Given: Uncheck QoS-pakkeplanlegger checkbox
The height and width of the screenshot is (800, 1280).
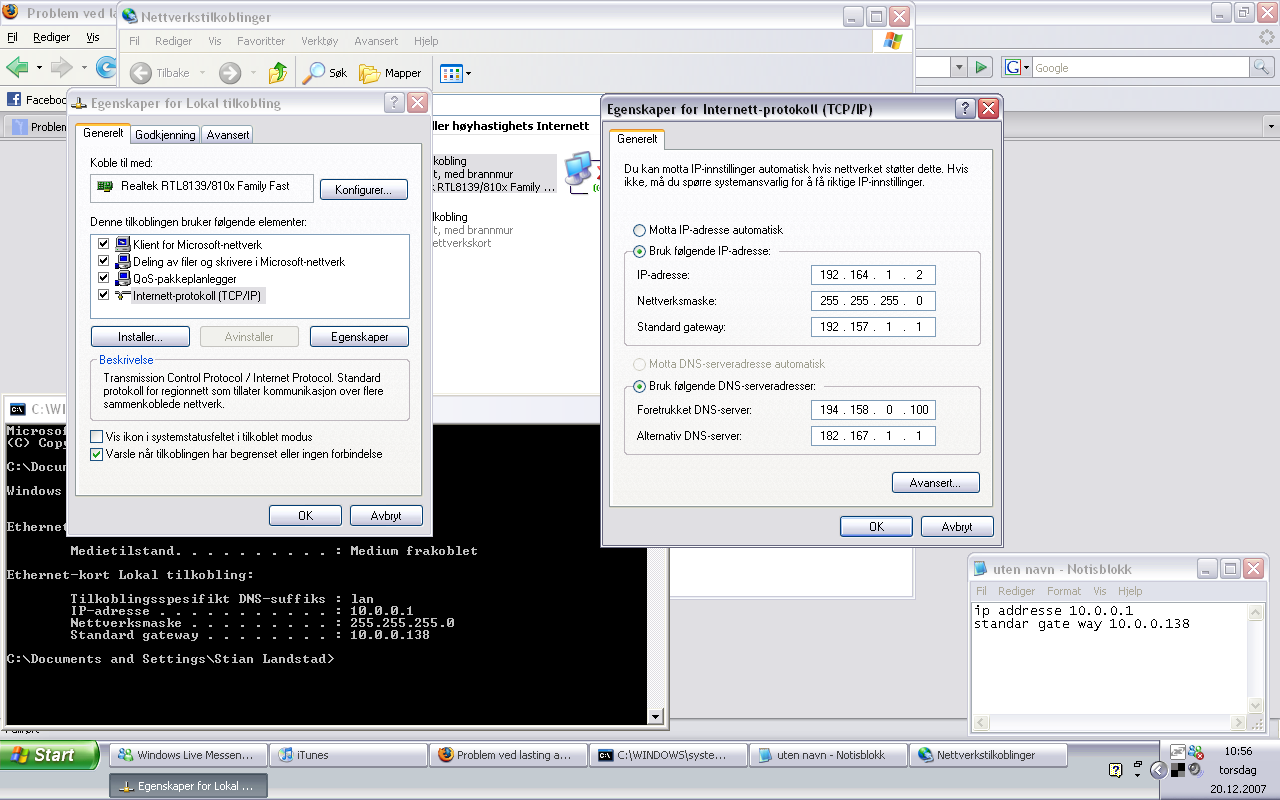Looking at the screenshot, I should 103,278.
